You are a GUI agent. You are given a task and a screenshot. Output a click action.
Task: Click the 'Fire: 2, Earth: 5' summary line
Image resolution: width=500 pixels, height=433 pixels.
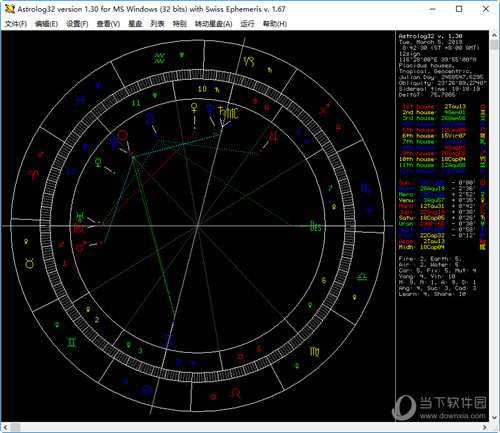click(430, 259)
